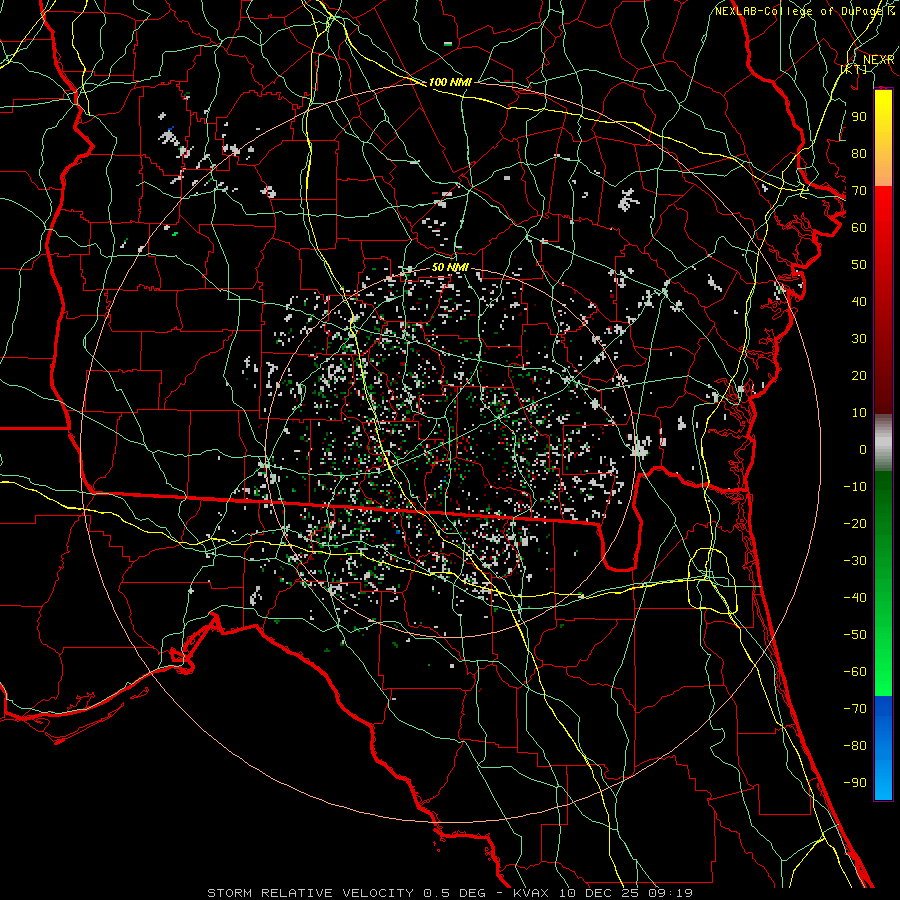Click the '-50' value on the velocity scale

point(855,635)
